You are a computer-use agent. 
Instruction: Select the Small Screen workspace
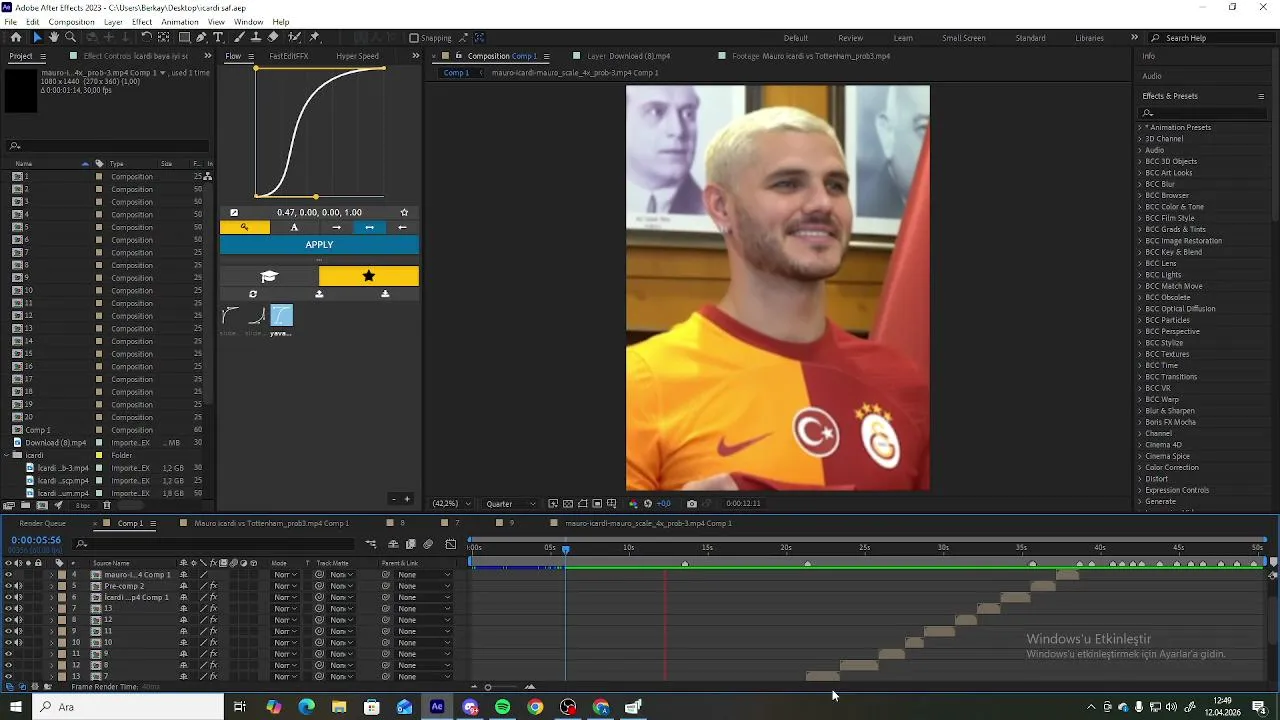(x=964, y=38)
